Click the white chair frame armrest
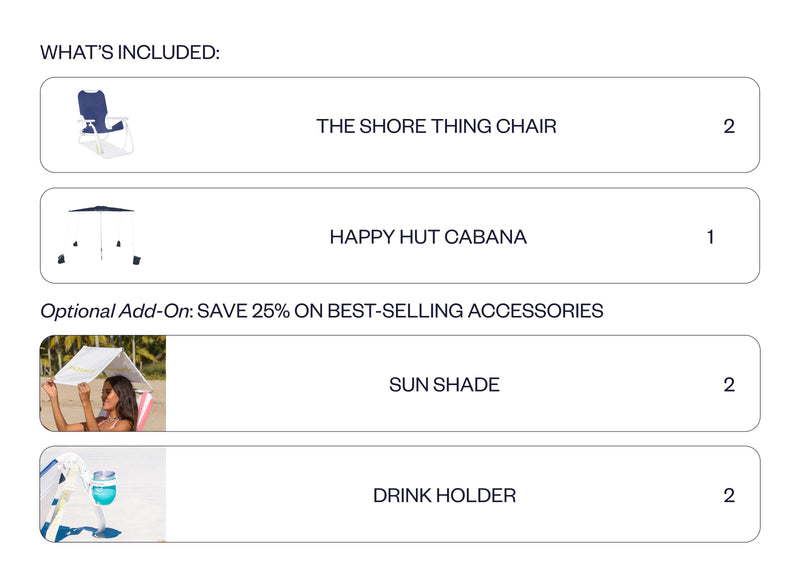This screenshot has width=800, height=582. tap(87, 122)
